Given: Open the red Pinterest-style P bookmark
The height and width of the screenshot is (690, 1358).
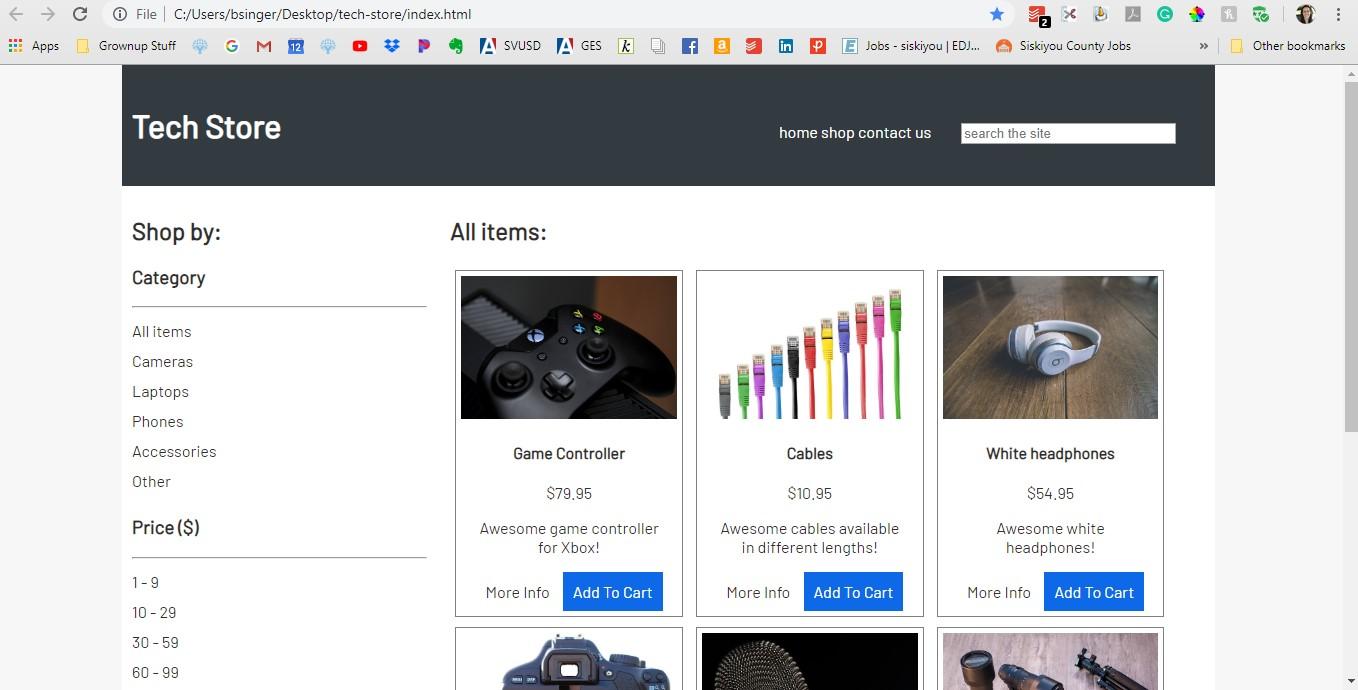Looking at the screenshot, I should (x=818, y=45).
